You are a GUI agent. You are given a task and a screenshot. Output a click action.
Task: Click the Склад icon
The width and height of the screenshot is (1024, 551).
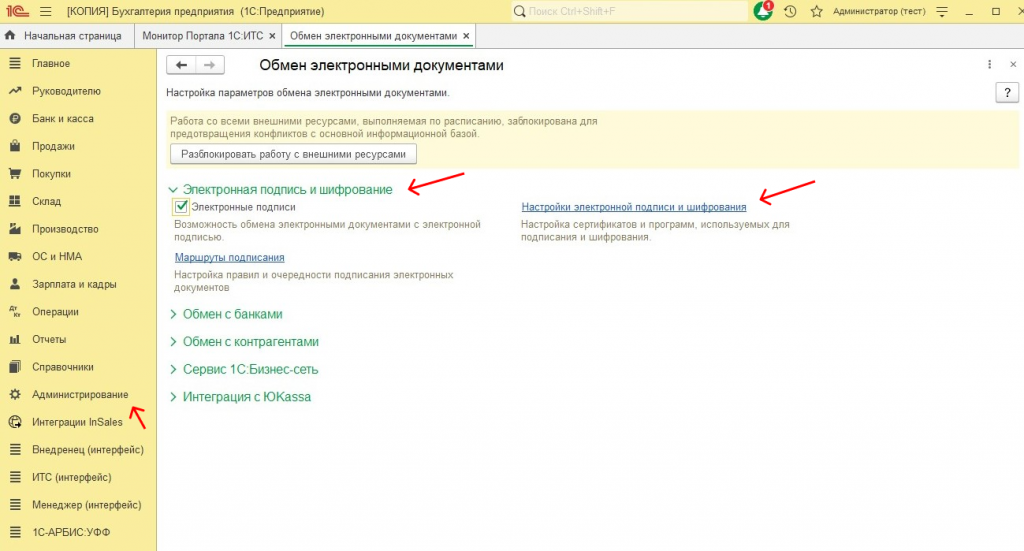point(15,201)
